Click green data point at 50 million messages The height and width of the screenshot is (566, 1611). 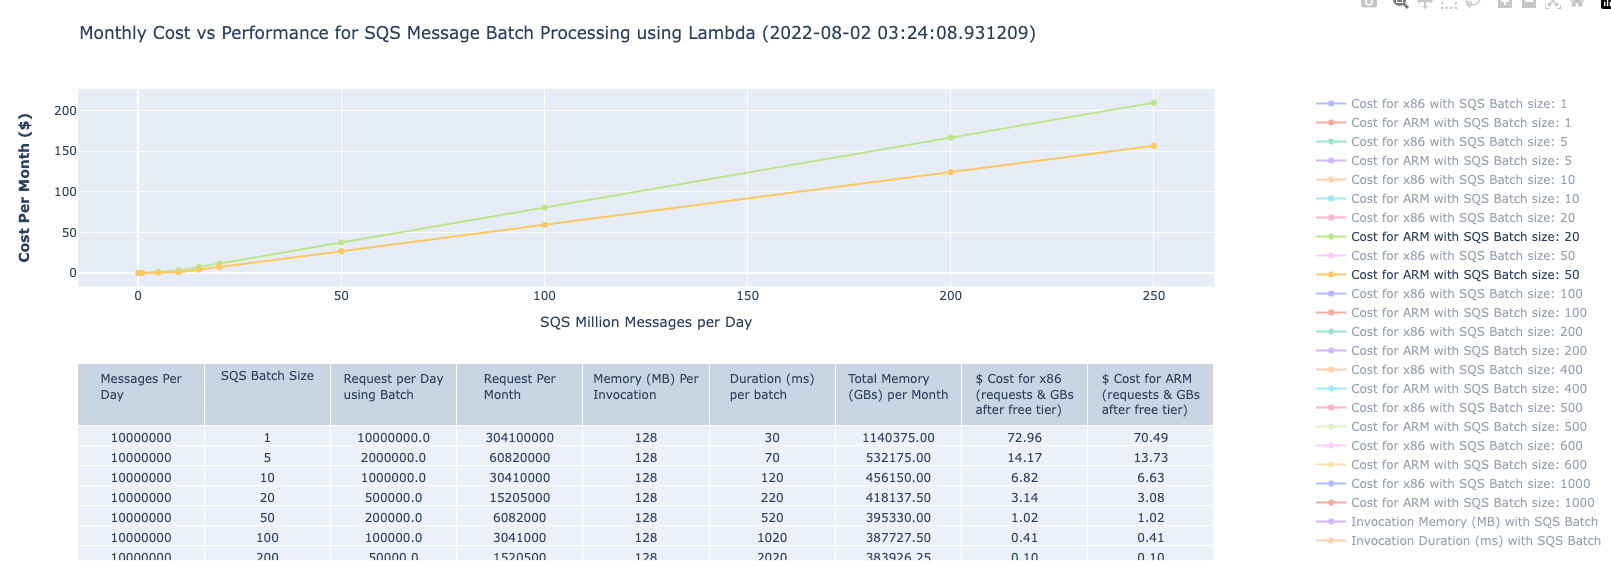click(x=341, y=243)
